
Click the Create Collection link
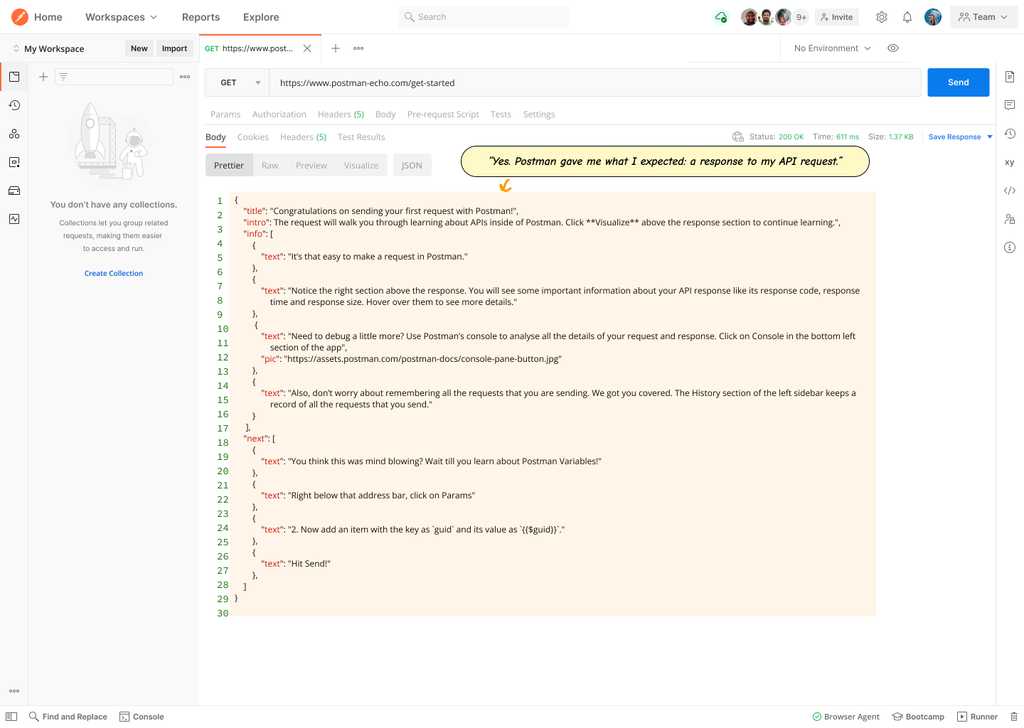click(x=114, y=274)
